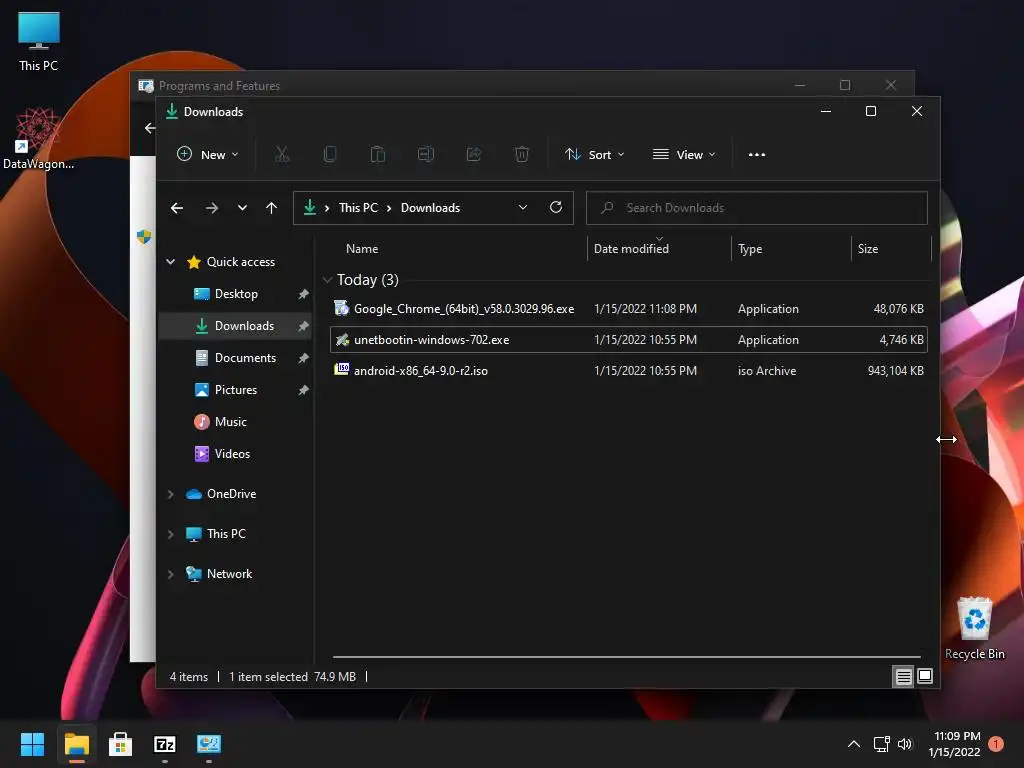The height and width of the screenshot is (768, 1024).
Task: Click the Rename icon in toolbar
Action: pyautogui.click(x=426, y=154)
